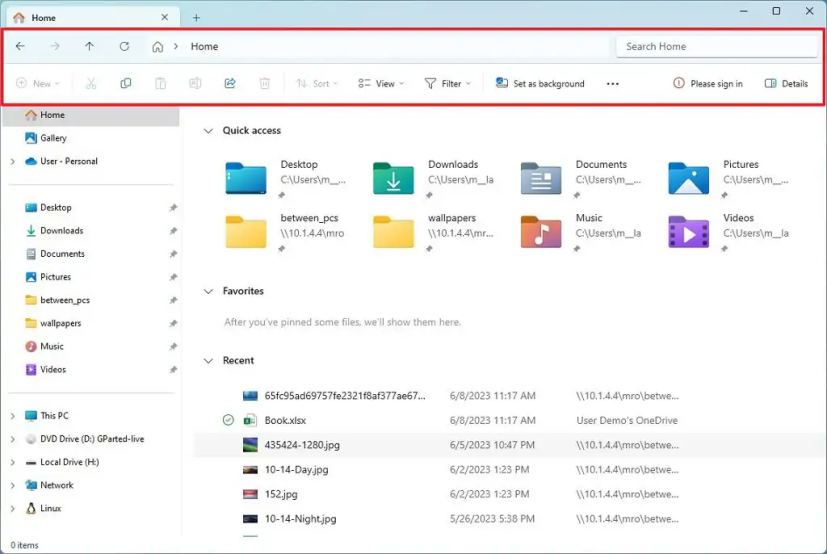
Task: Click the Rename icon in toolbar
Action: coord(195,84)
